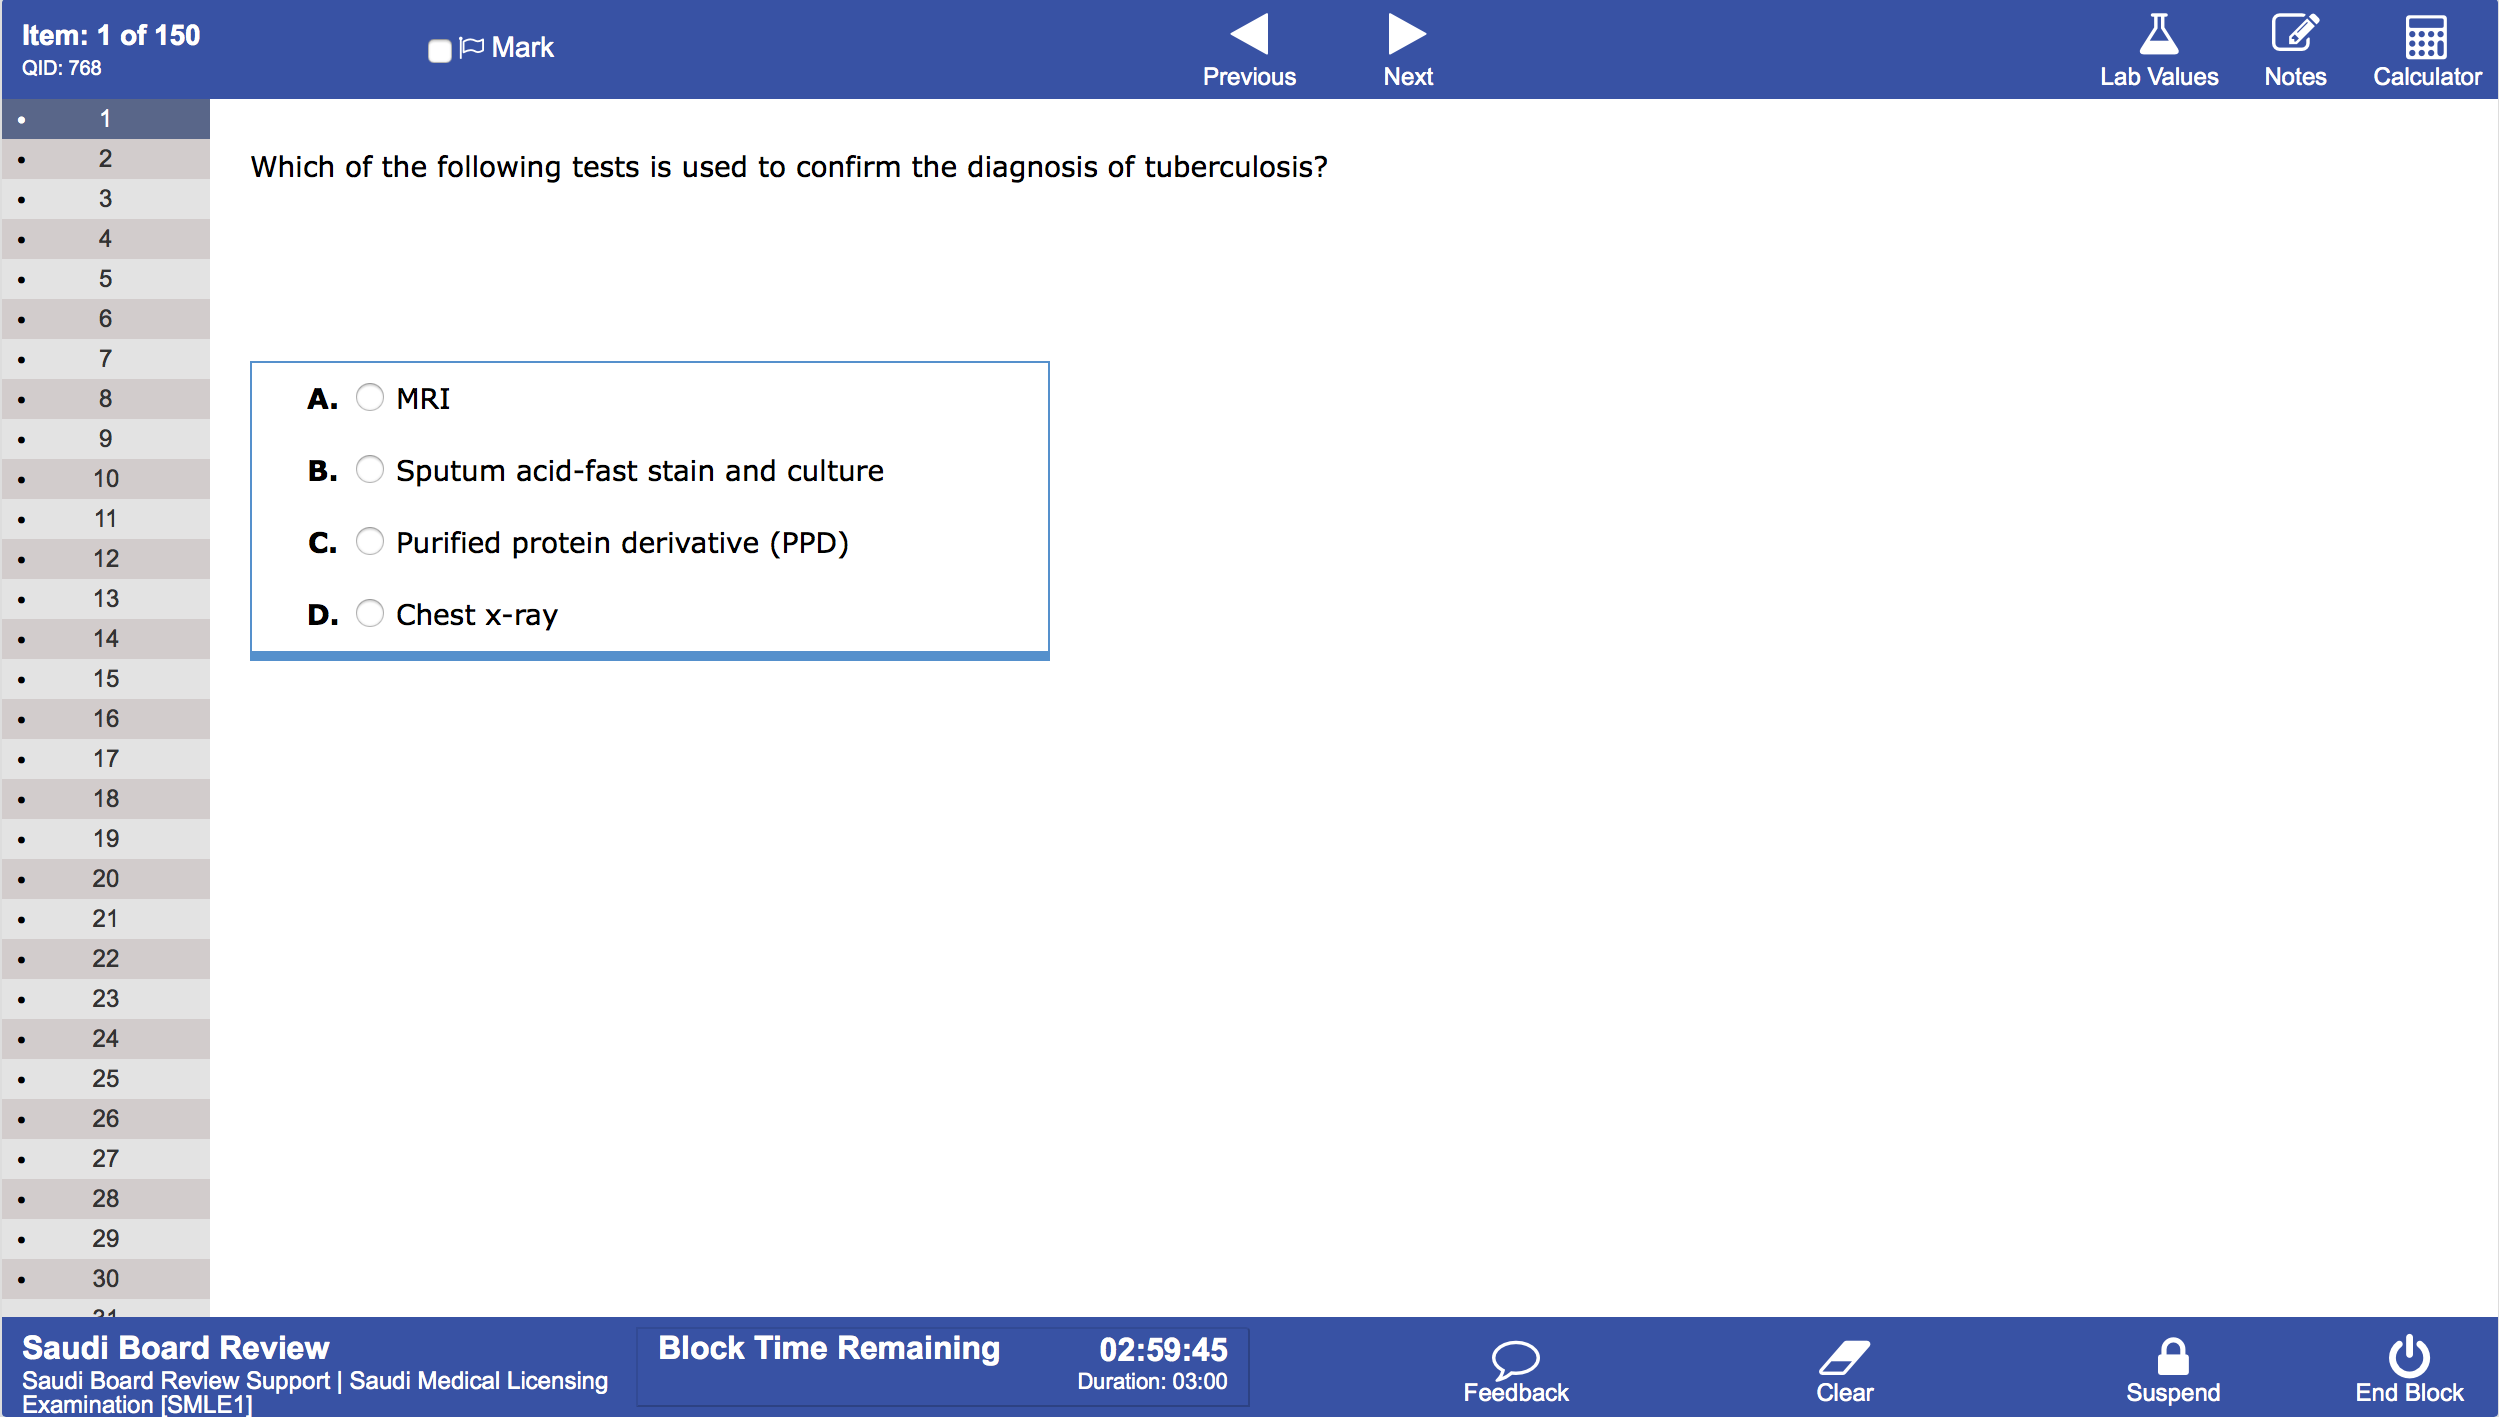2499x1417 pixels.
Task: Jump to question 26 in the list
Action: (x=105, y=1119)
